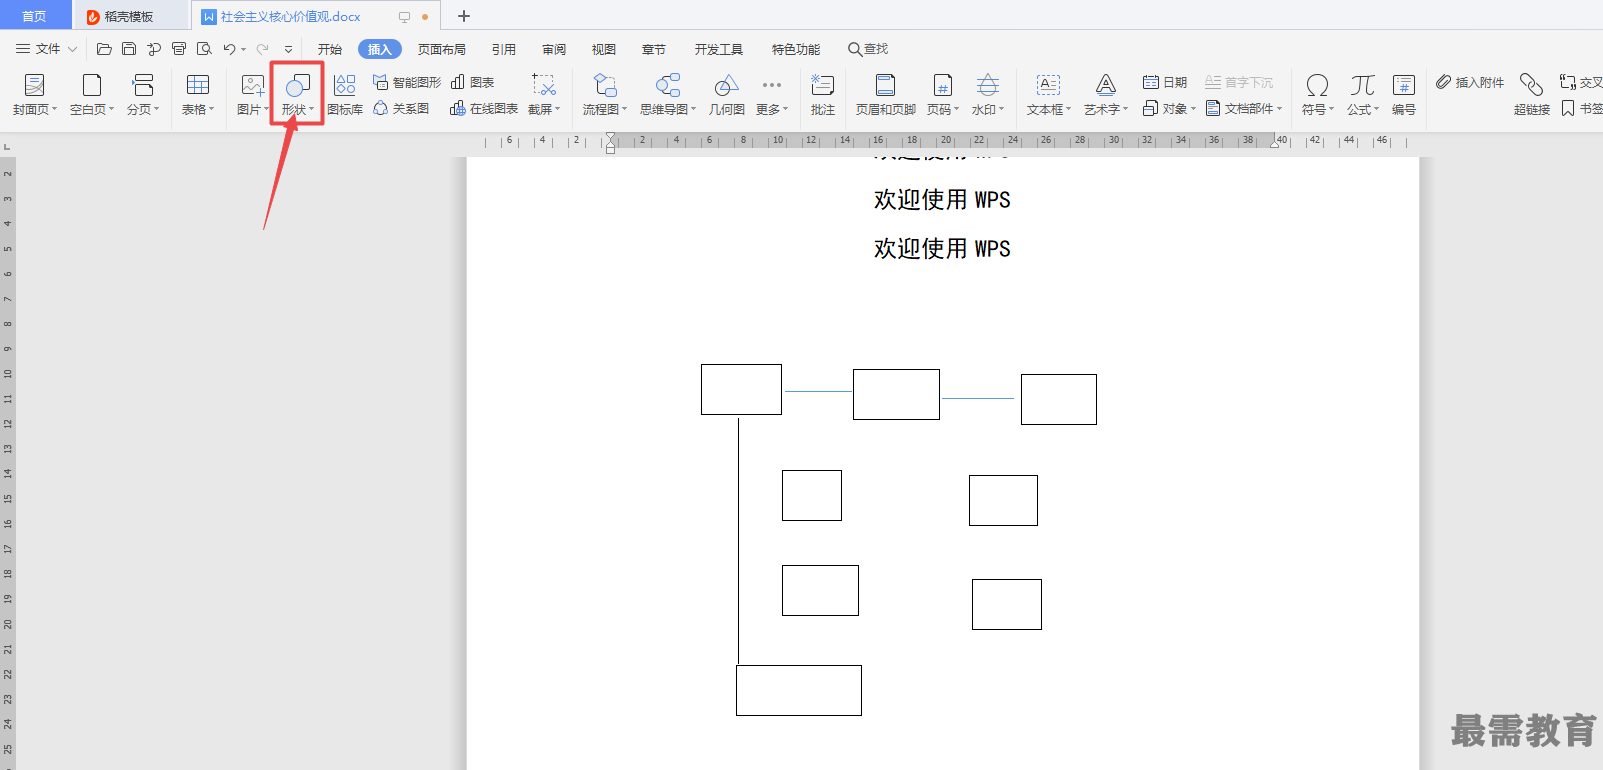The image size is (1603, 770).
Task: Switch to the 开始 ribbon tab
Action: point(330,49)
